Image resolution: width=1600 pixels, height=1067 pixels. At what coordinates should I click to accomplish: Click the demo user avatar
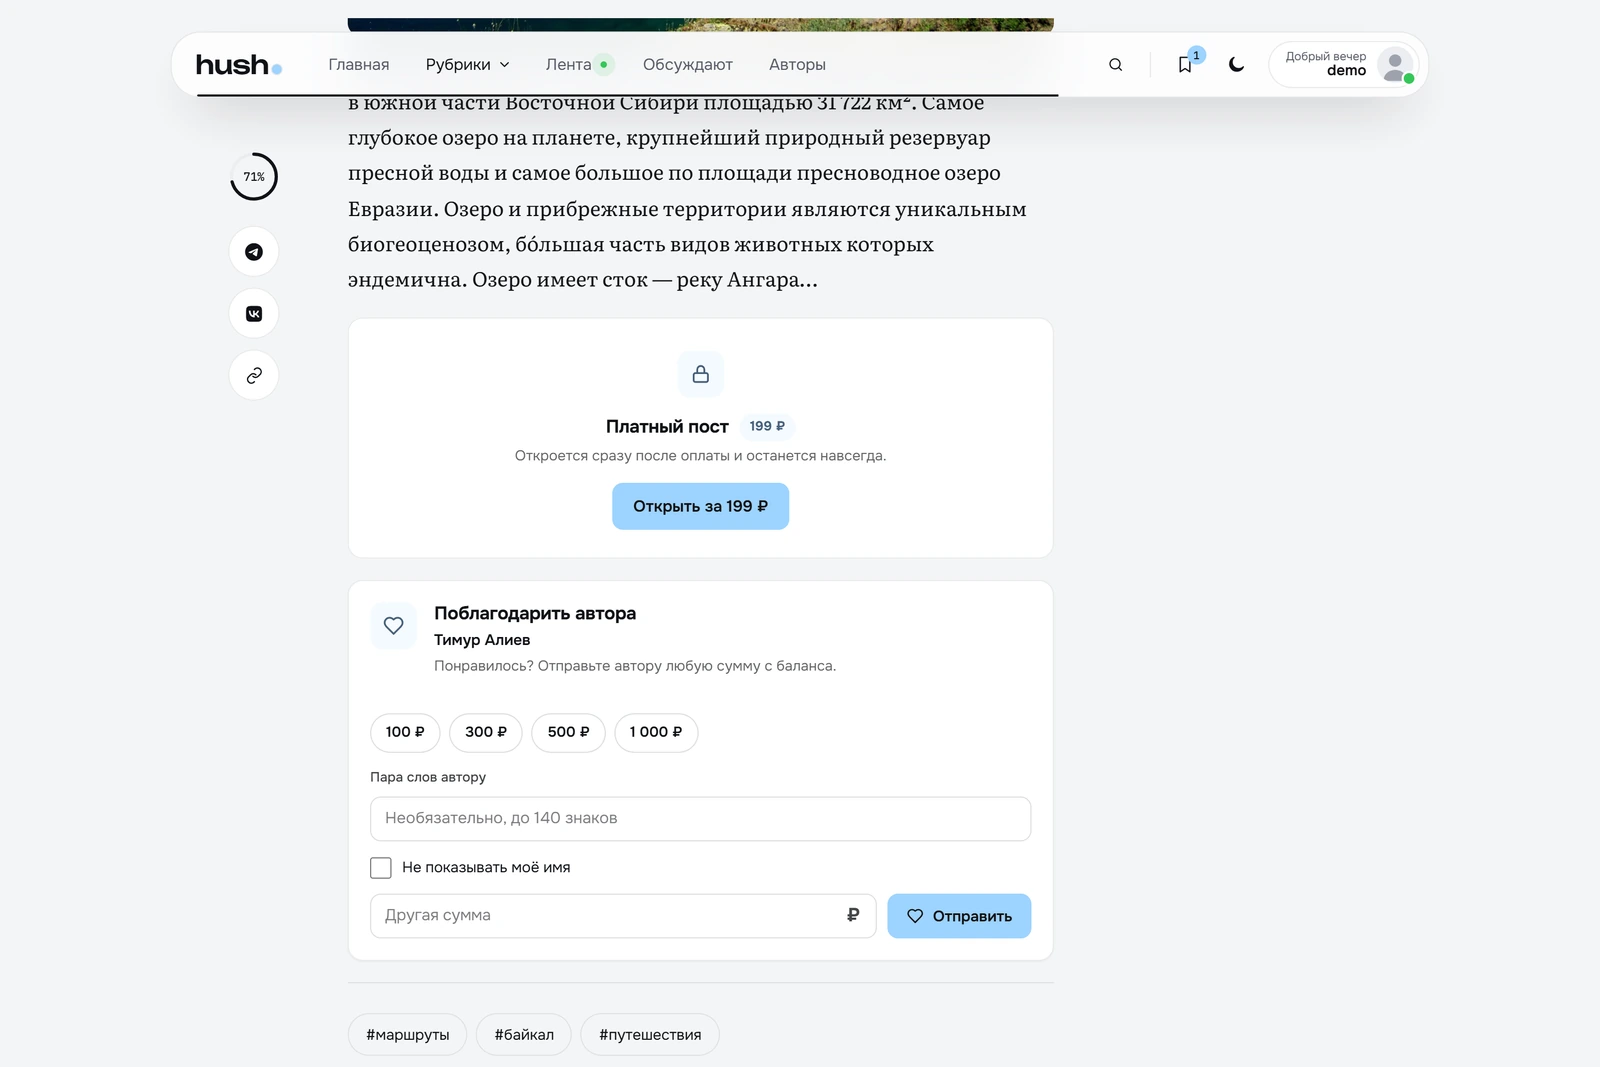tap(1395, 65)
